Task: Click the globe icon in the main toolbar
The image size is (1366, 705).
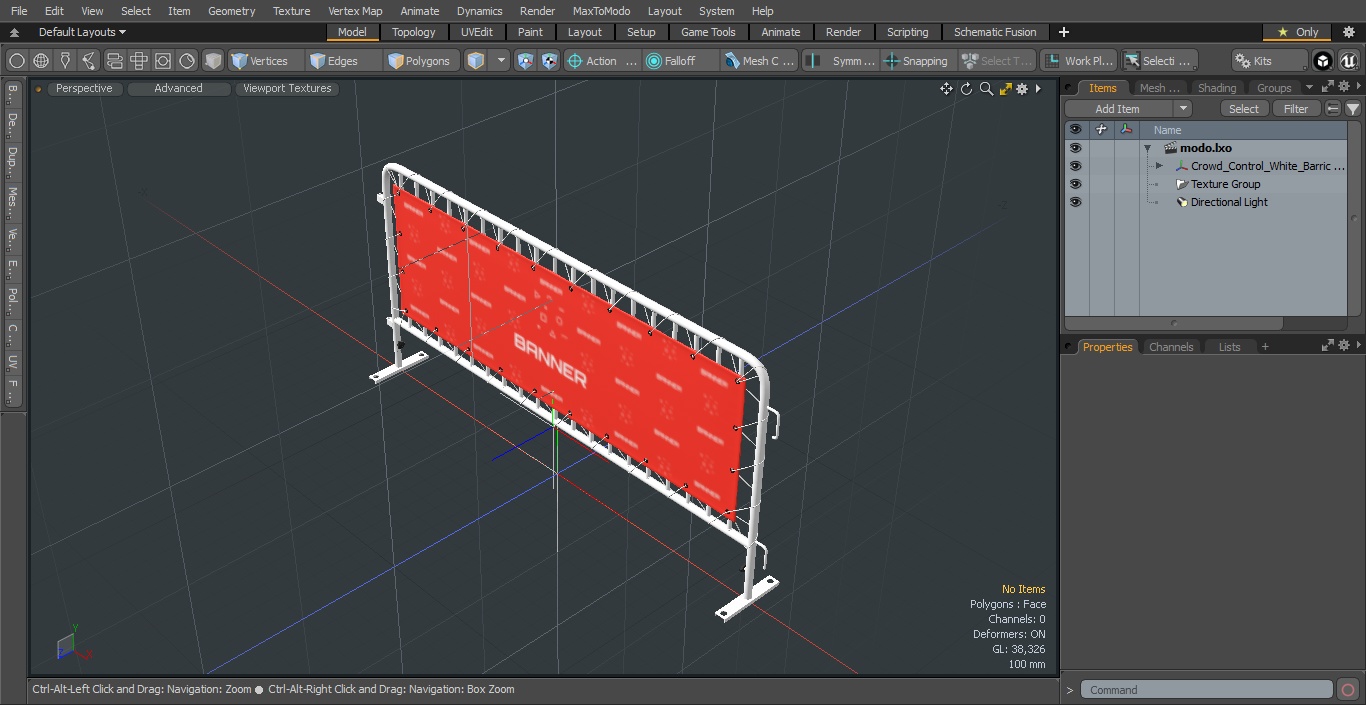Action: click(41, 61)
